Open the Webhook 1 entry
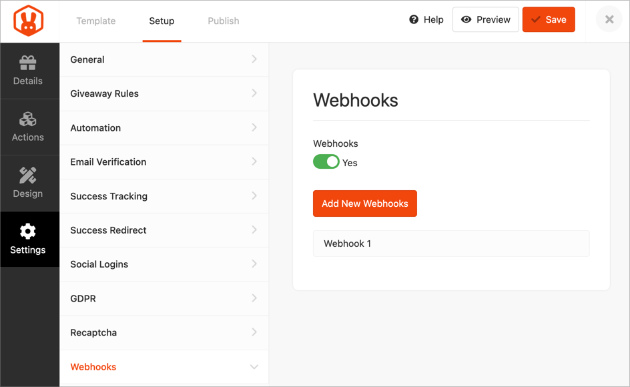The height and width of the screenshot is (387, 630). pos(451,244)
